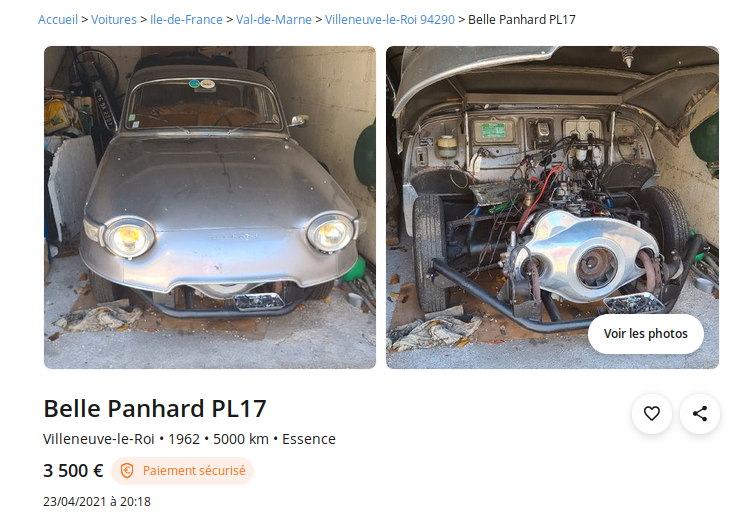Save the ad with the heart icon
The width and height of the screenshot is (729, 516).
point(651,413)
